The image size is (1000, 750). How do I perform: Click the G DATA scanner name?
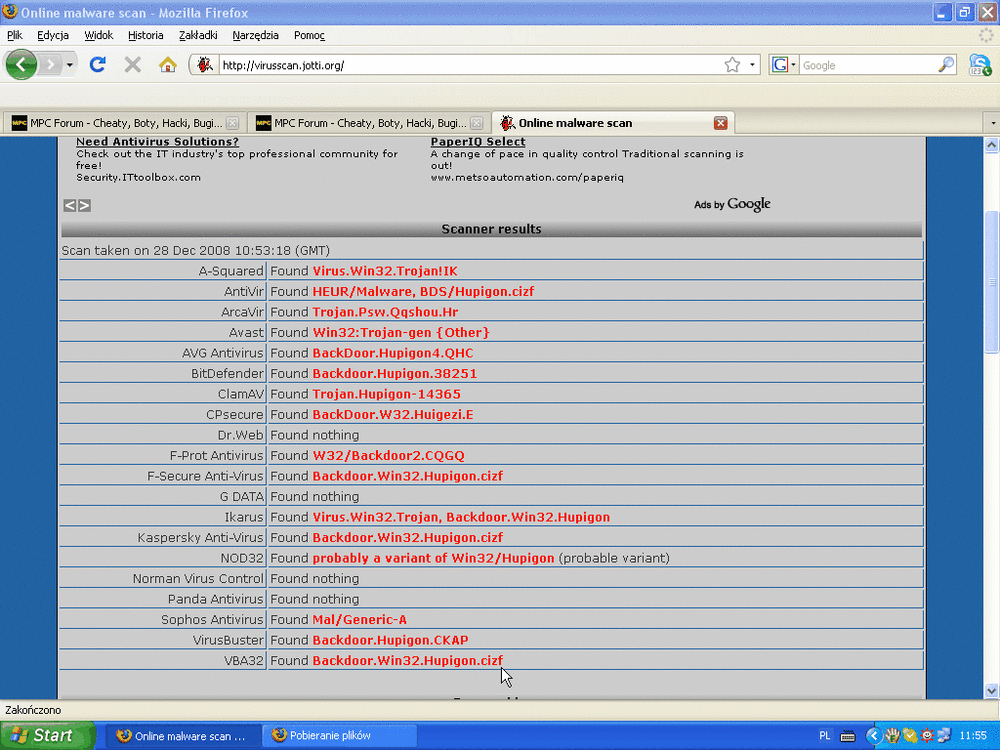pos(242,496)
